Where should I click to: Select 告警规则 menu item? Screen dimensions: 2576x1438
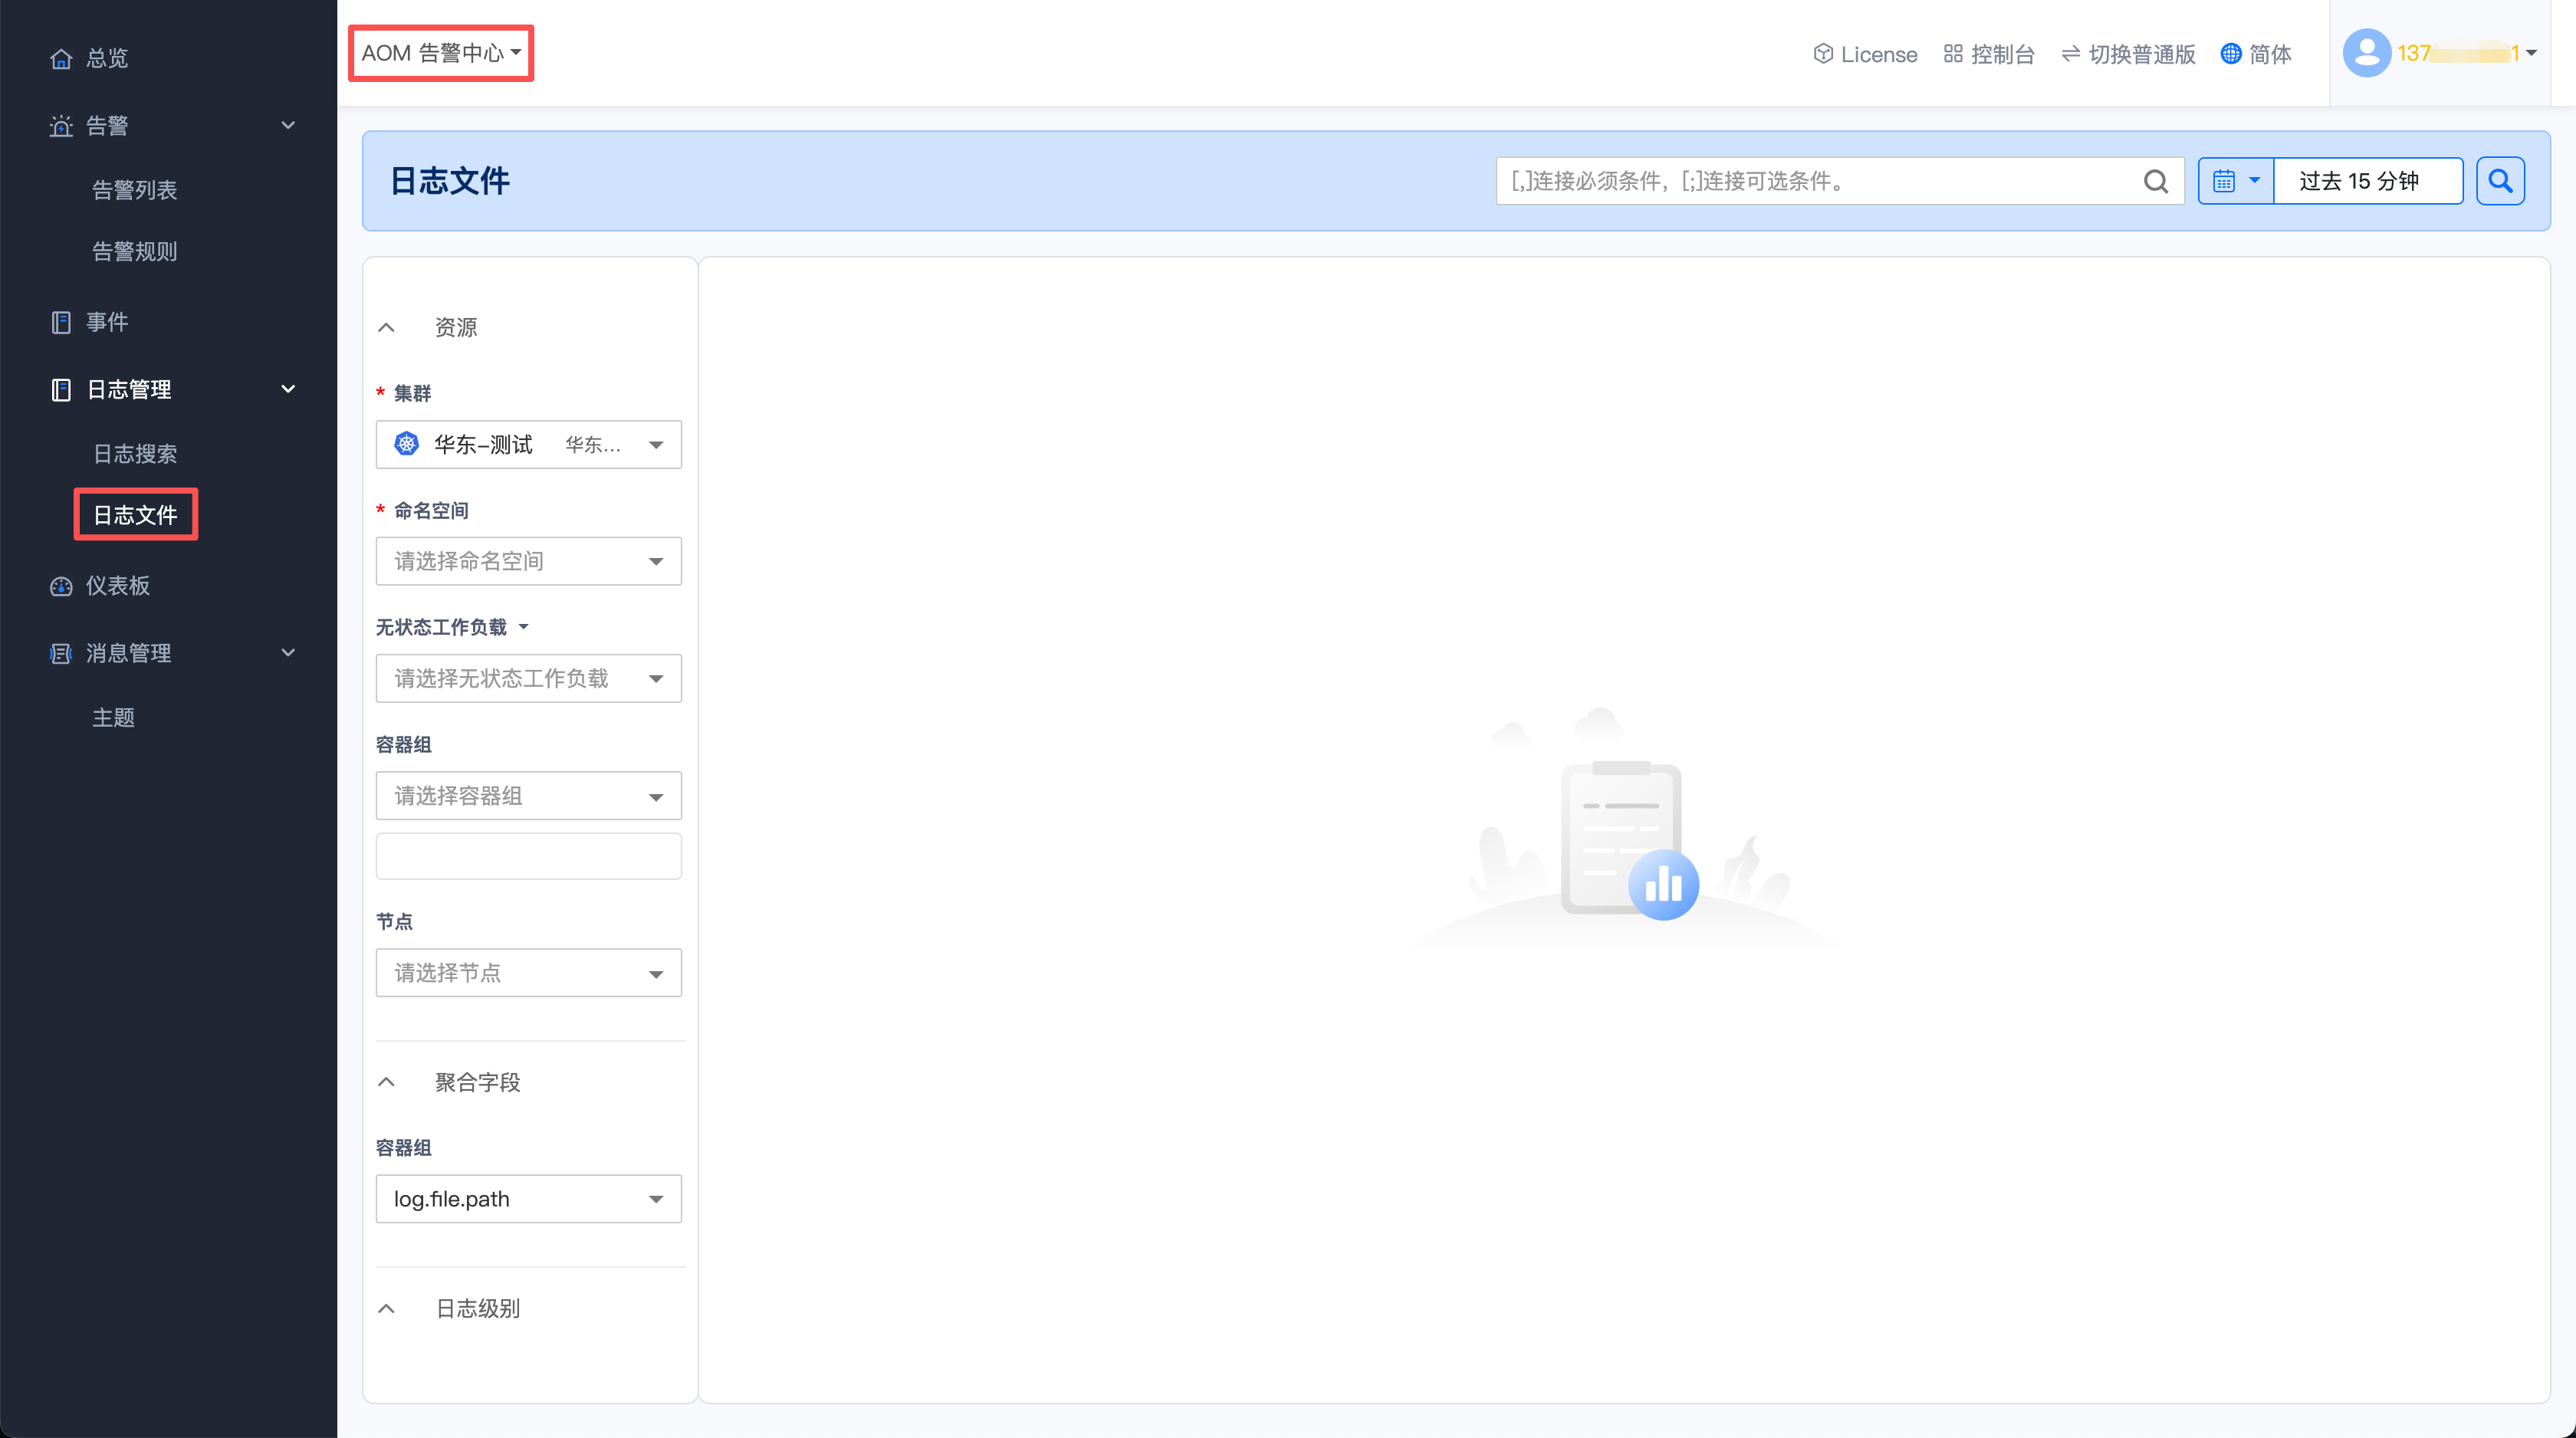pyautogui.click(x=135, y=251)
